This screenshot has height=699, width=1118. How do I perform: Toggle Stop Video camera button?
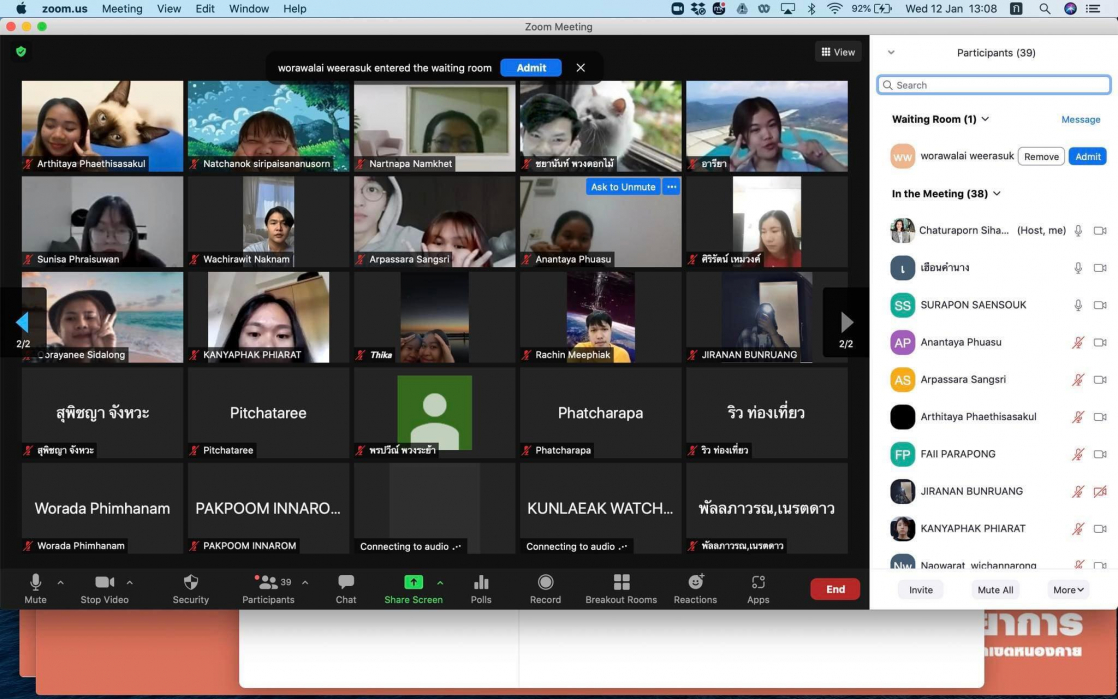coord(105,583)
